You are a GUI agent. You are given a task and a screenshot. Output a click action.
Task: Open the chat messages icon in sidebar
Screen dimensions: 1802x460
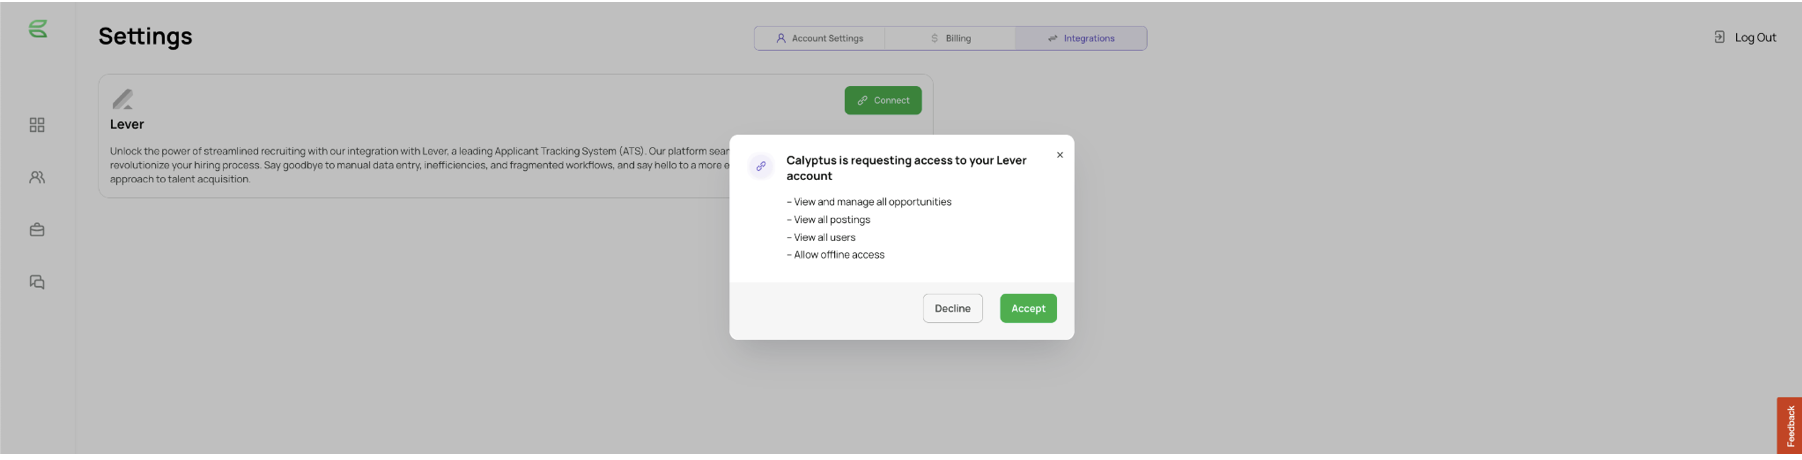[37, 282]
